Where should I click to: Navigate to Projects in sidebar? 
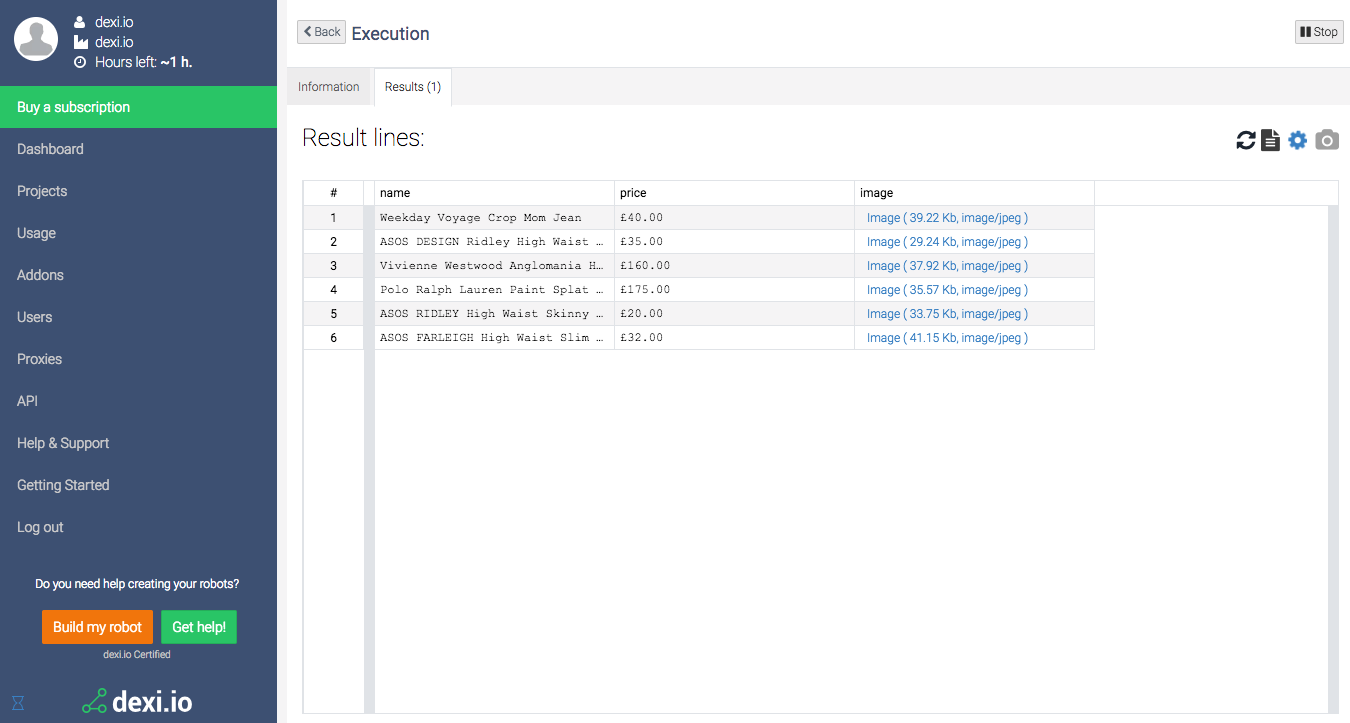click(x=42, y=191)
